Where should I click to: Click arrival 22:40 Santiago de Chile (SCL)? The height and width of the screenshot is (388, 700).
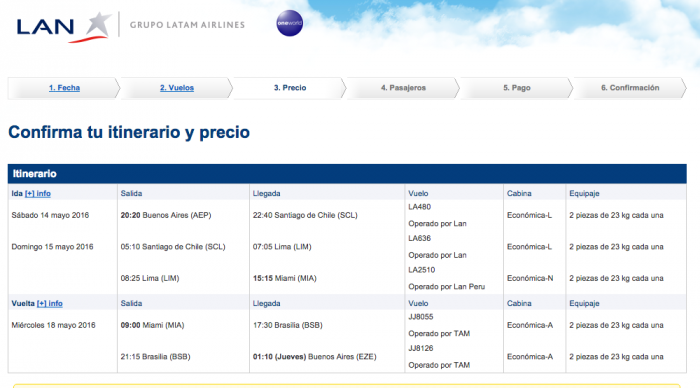[x=305, y=215]
